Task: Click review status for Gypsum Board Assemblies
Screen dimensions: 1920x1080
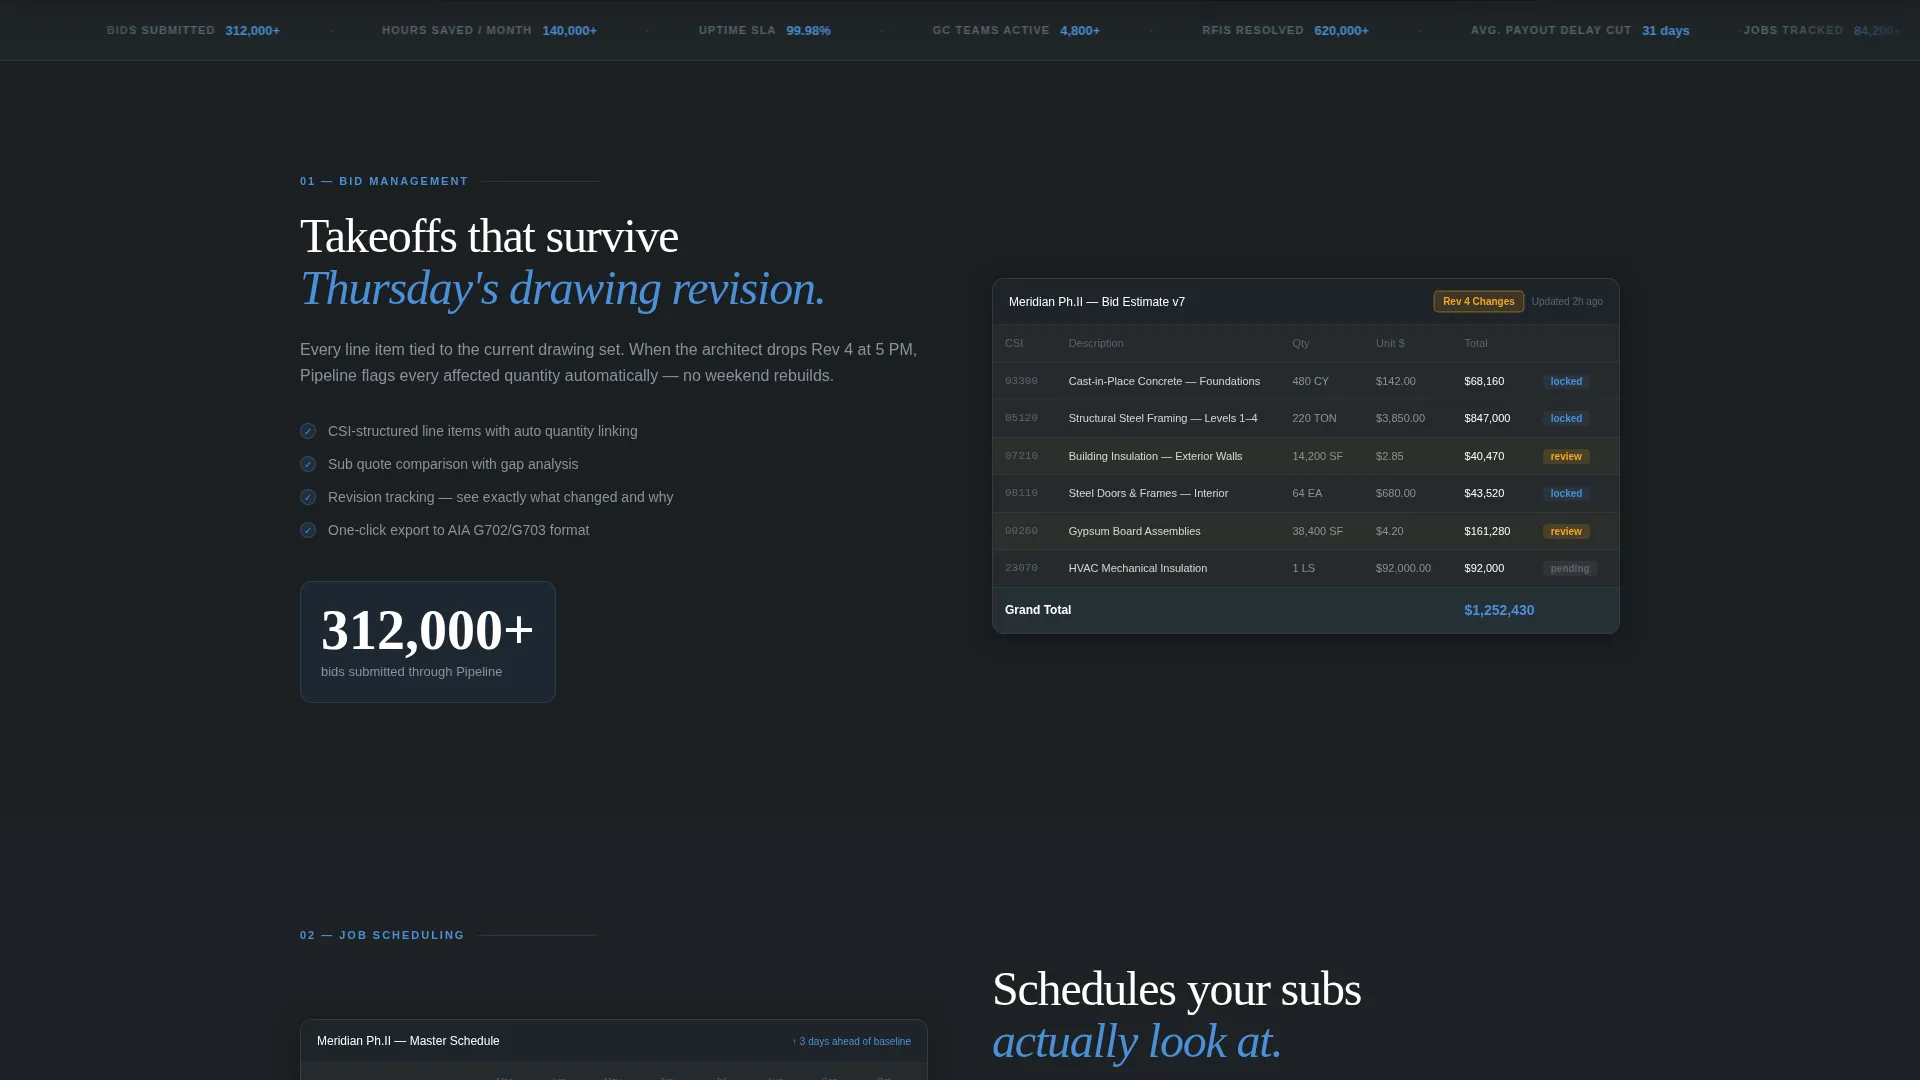Action: 1566,531
